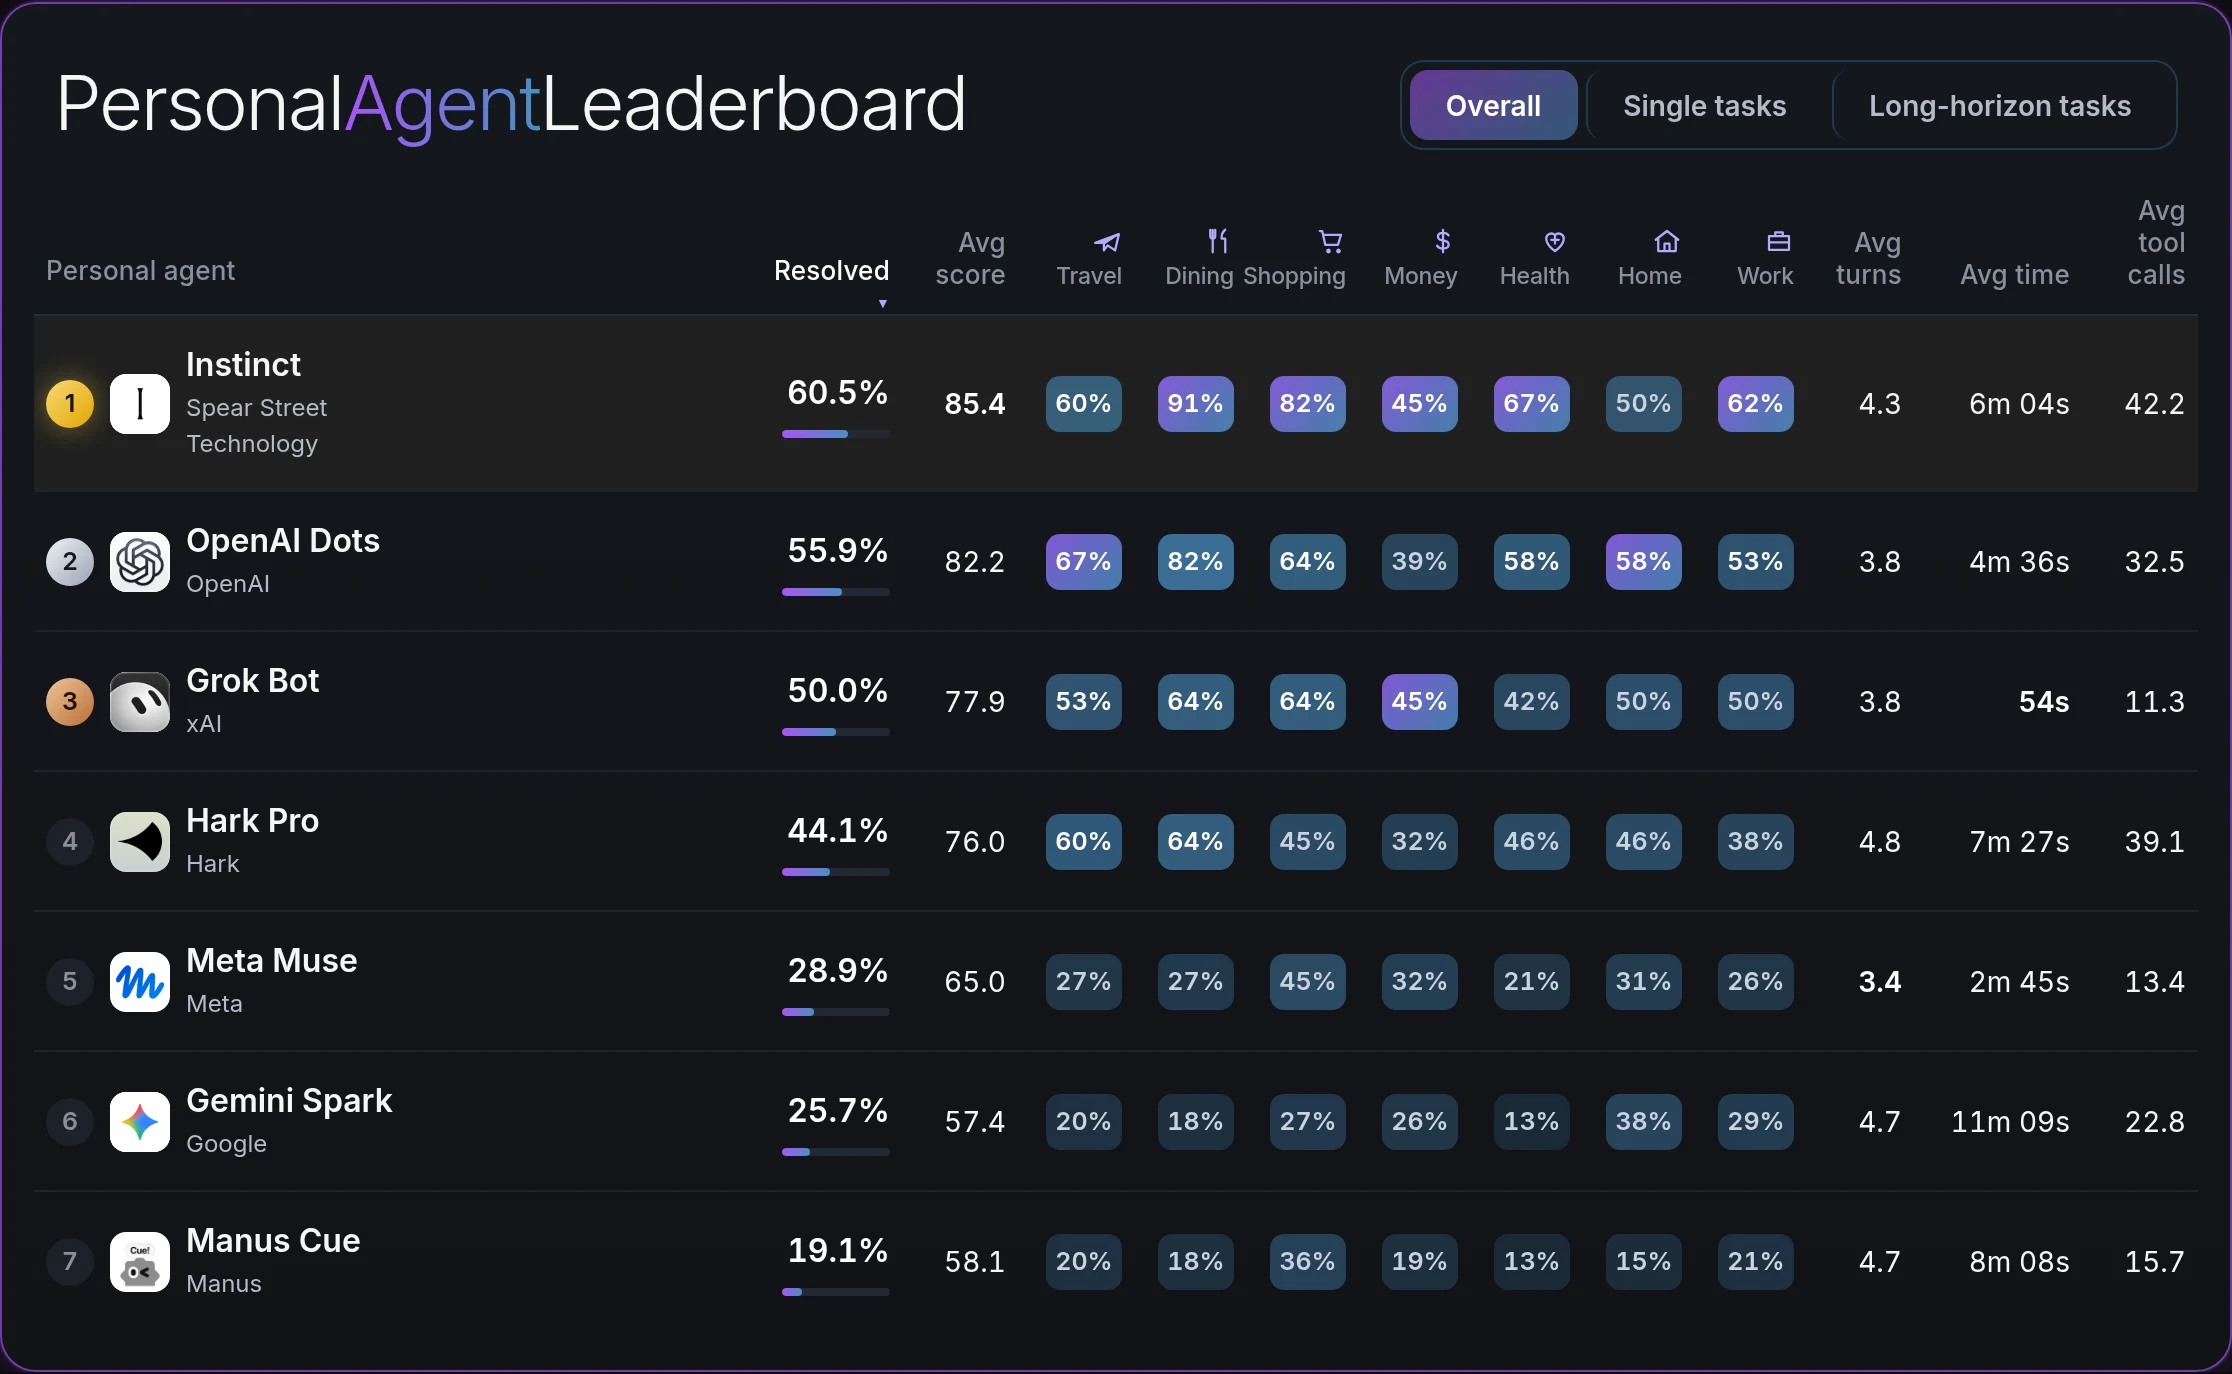This screenshot has height=1374, width=2232.
Task: Click OpenAI Dots' 67% Travel badge
Action: tap(1084, 562)
